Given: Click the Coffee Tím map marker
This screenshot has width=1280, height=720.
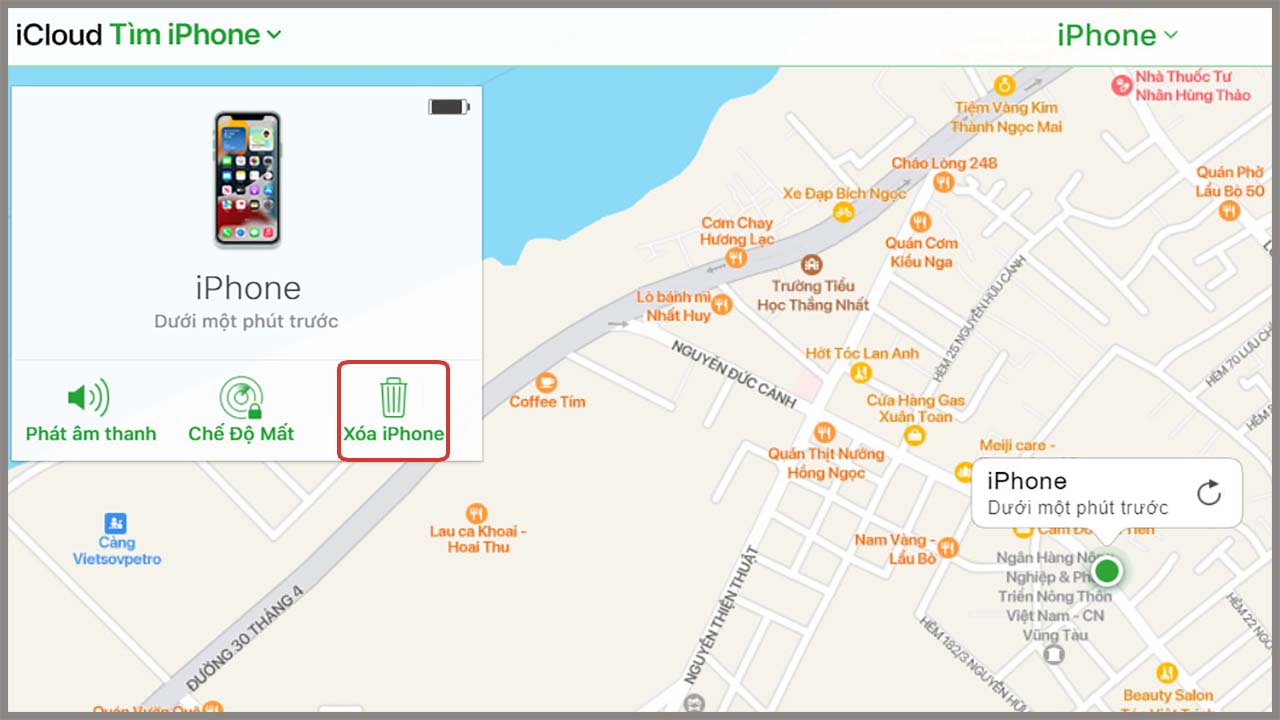Looking at the screenshot, I should tap(546, 382).
